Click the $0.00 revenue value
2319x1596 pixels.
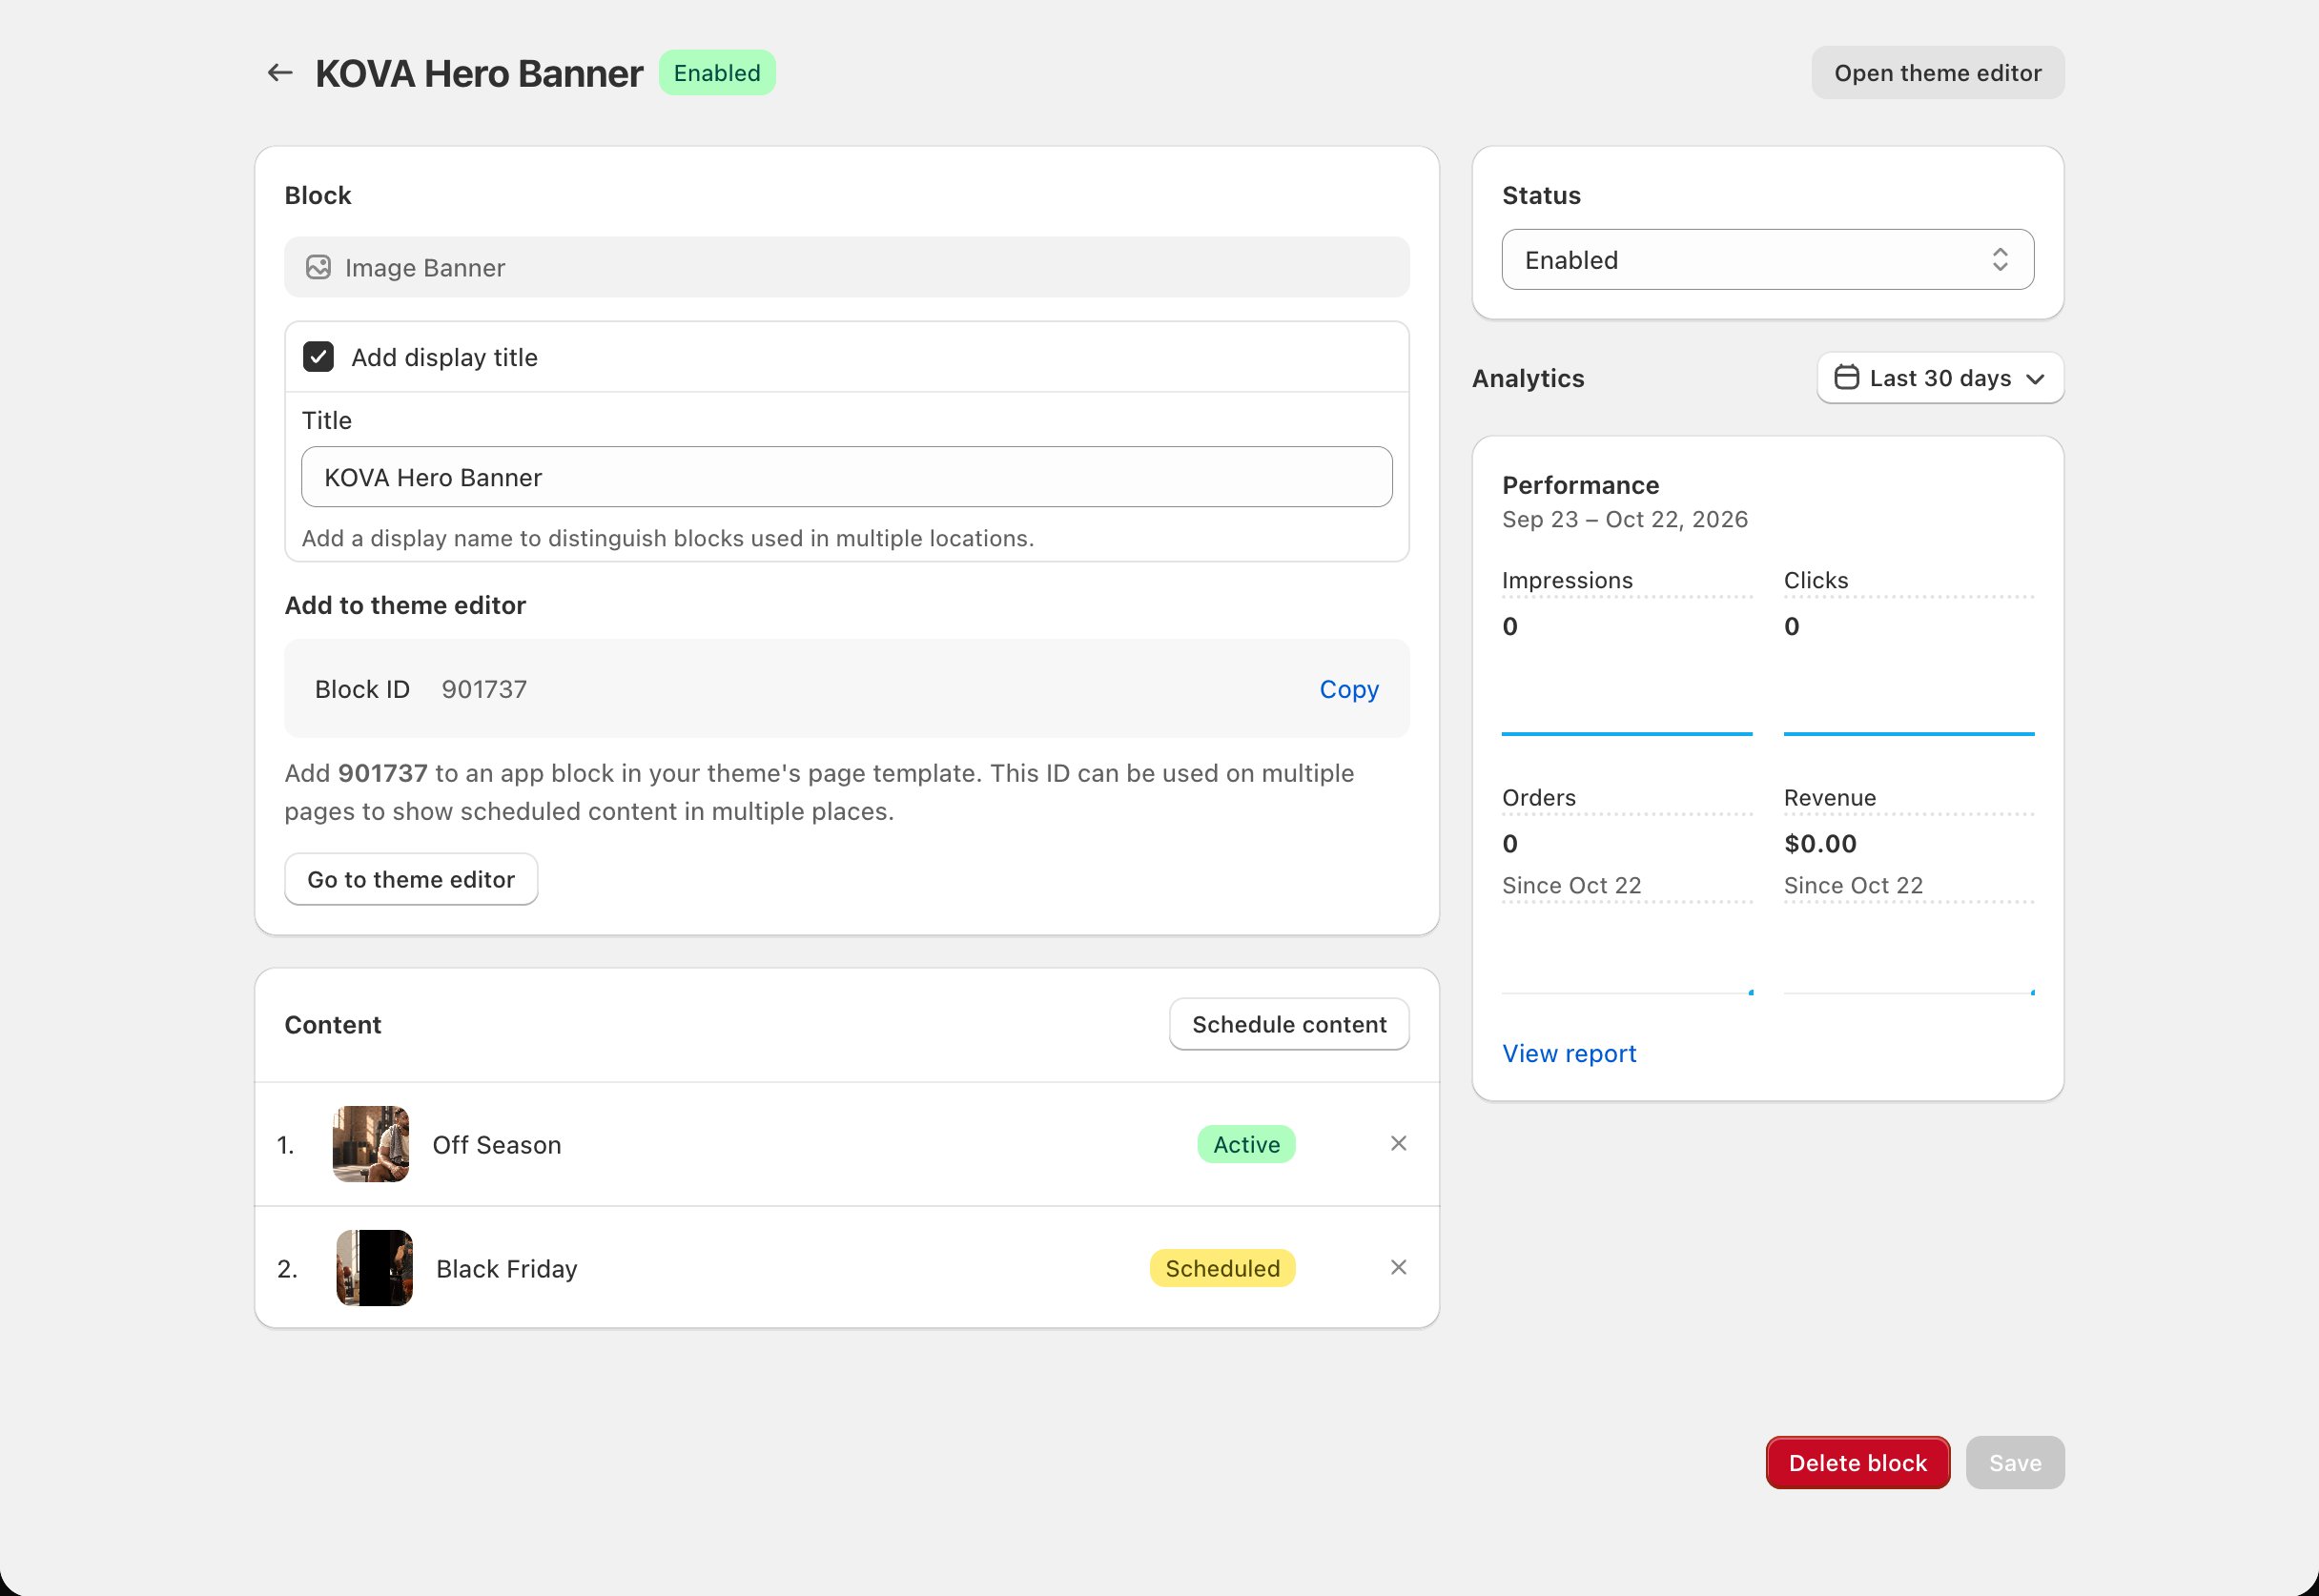[1819, 843]
